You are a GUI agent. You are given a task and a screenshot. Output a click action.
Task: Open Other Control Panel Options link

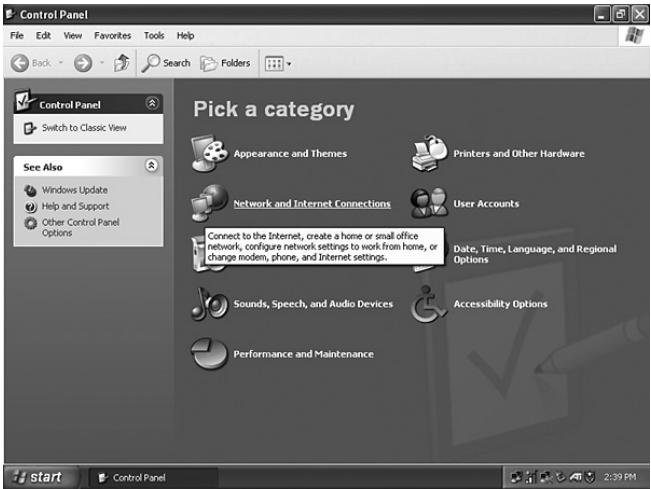pyautogui.click(x=81, y=227)
